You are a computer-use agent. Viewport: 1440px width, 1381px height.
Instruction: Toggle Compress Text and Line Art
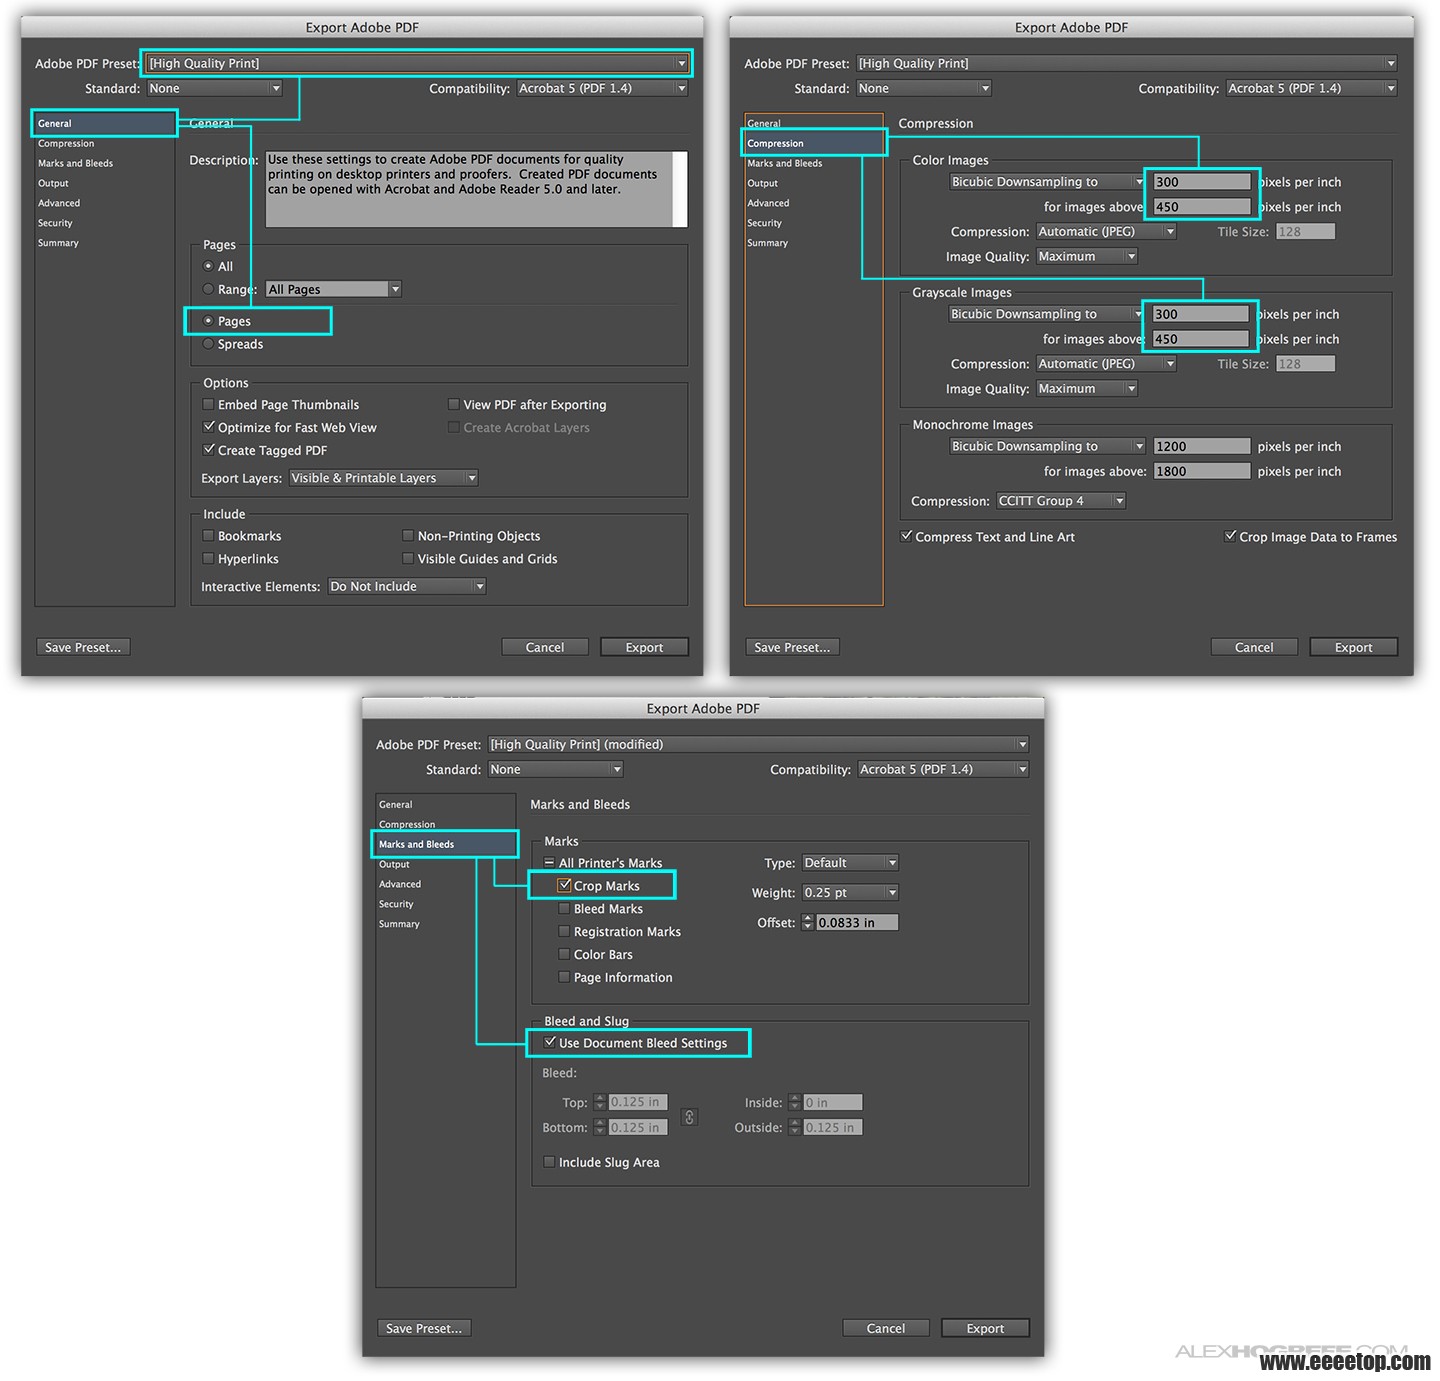[906, 536]
